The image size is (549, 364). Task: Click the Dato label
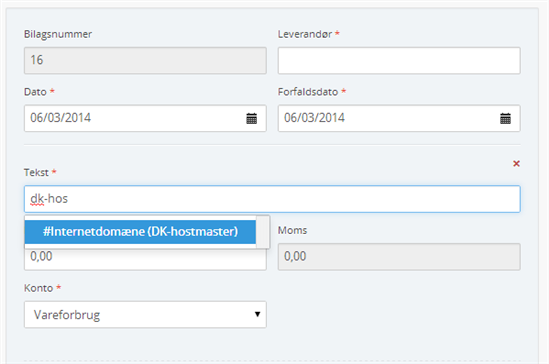tap(35, 92)
